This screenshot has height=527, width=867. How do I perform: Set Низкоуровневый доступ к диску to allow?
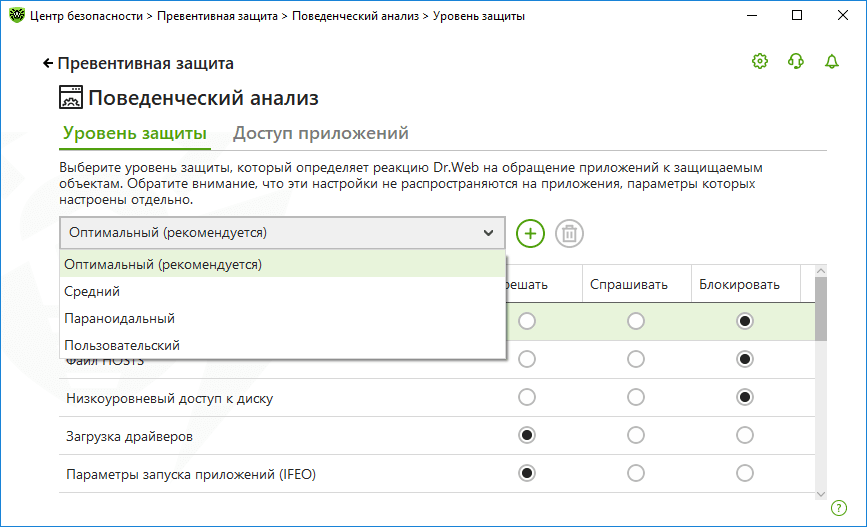pyautogui.click(x=527, y=397)
